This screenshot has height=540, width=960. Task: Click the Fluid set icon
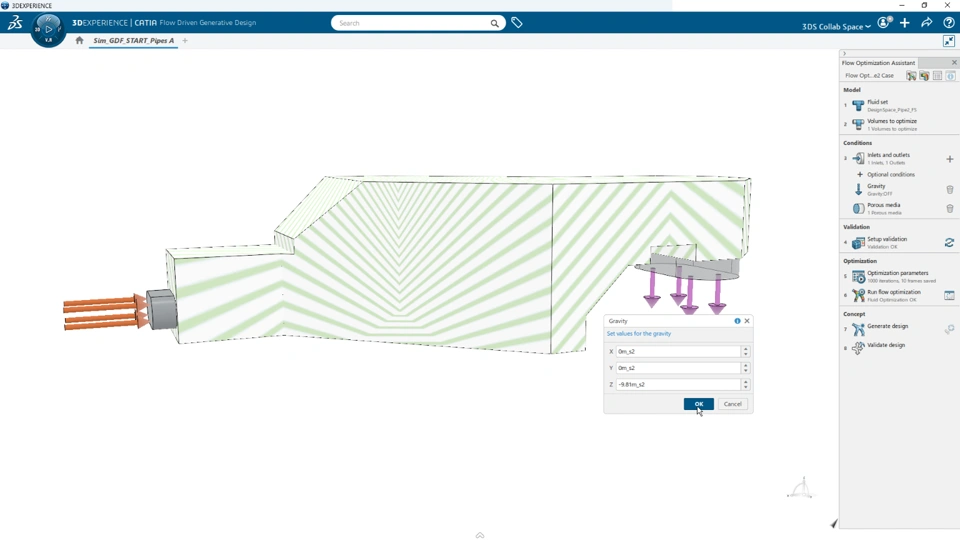[858, 105]
